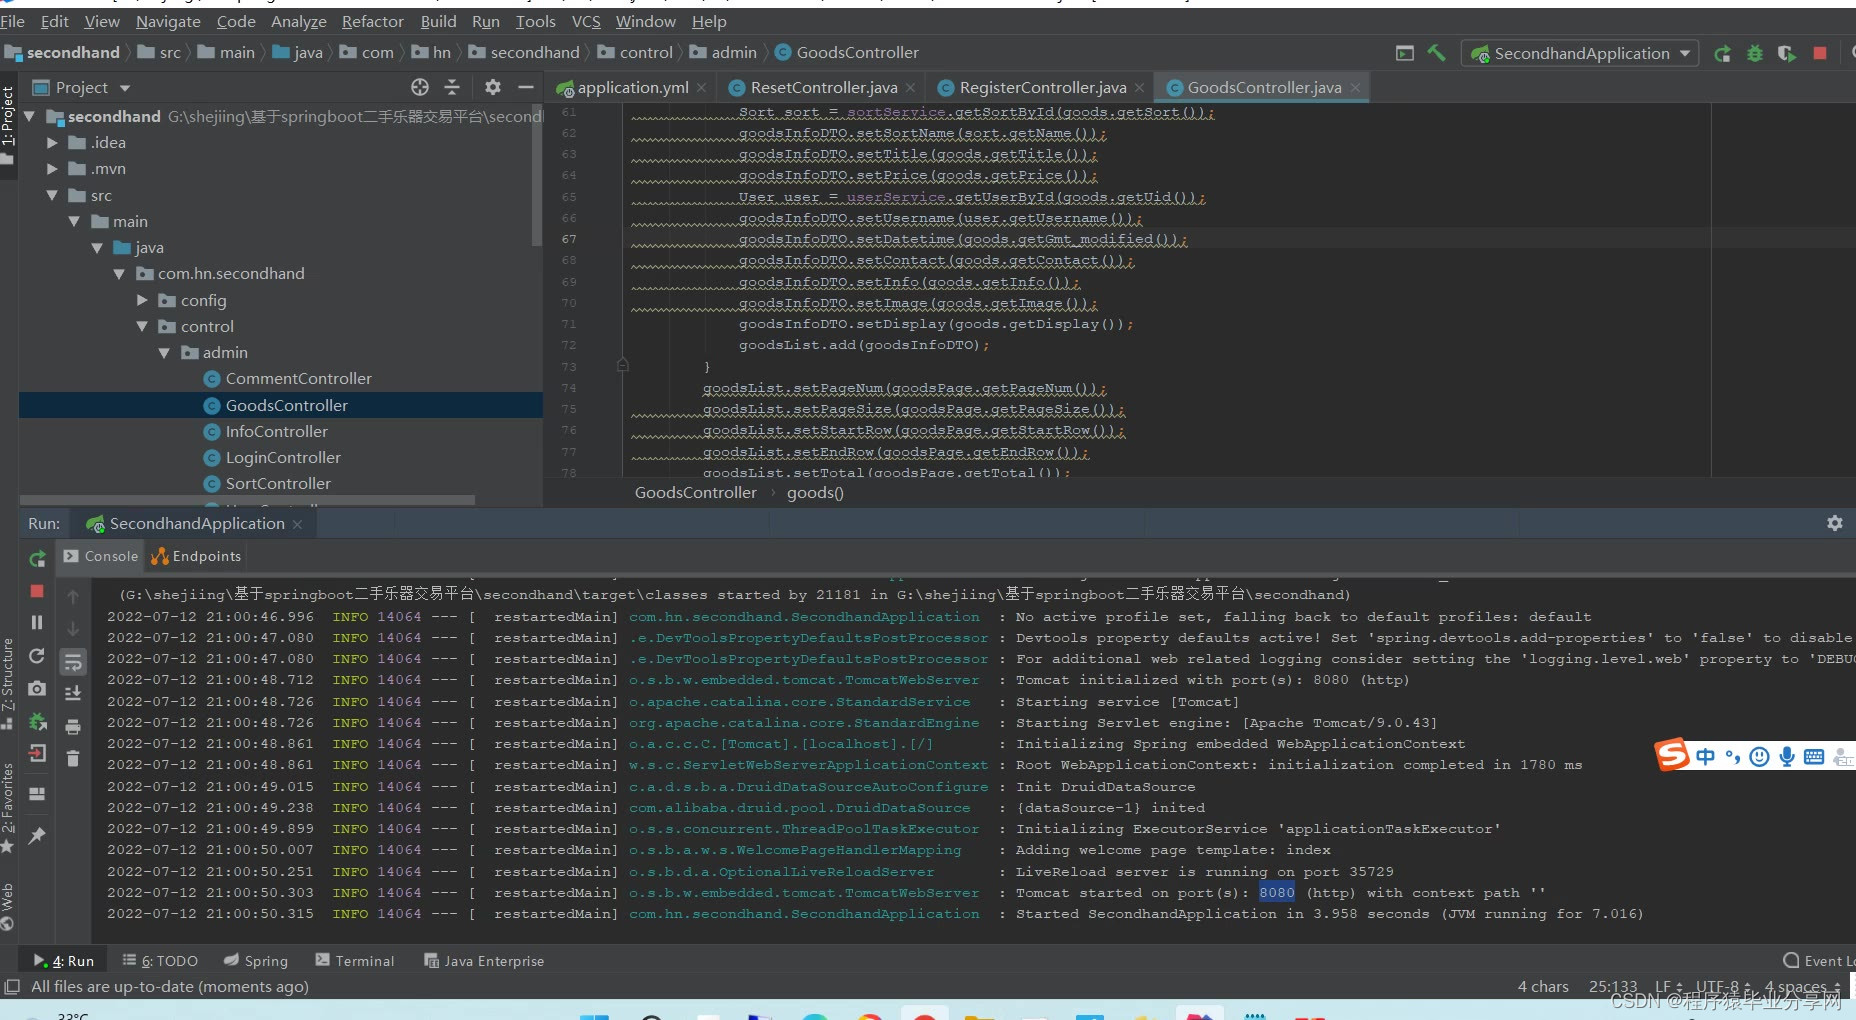Collapse the admin package

pyautogui.click(x=165, y=353)
